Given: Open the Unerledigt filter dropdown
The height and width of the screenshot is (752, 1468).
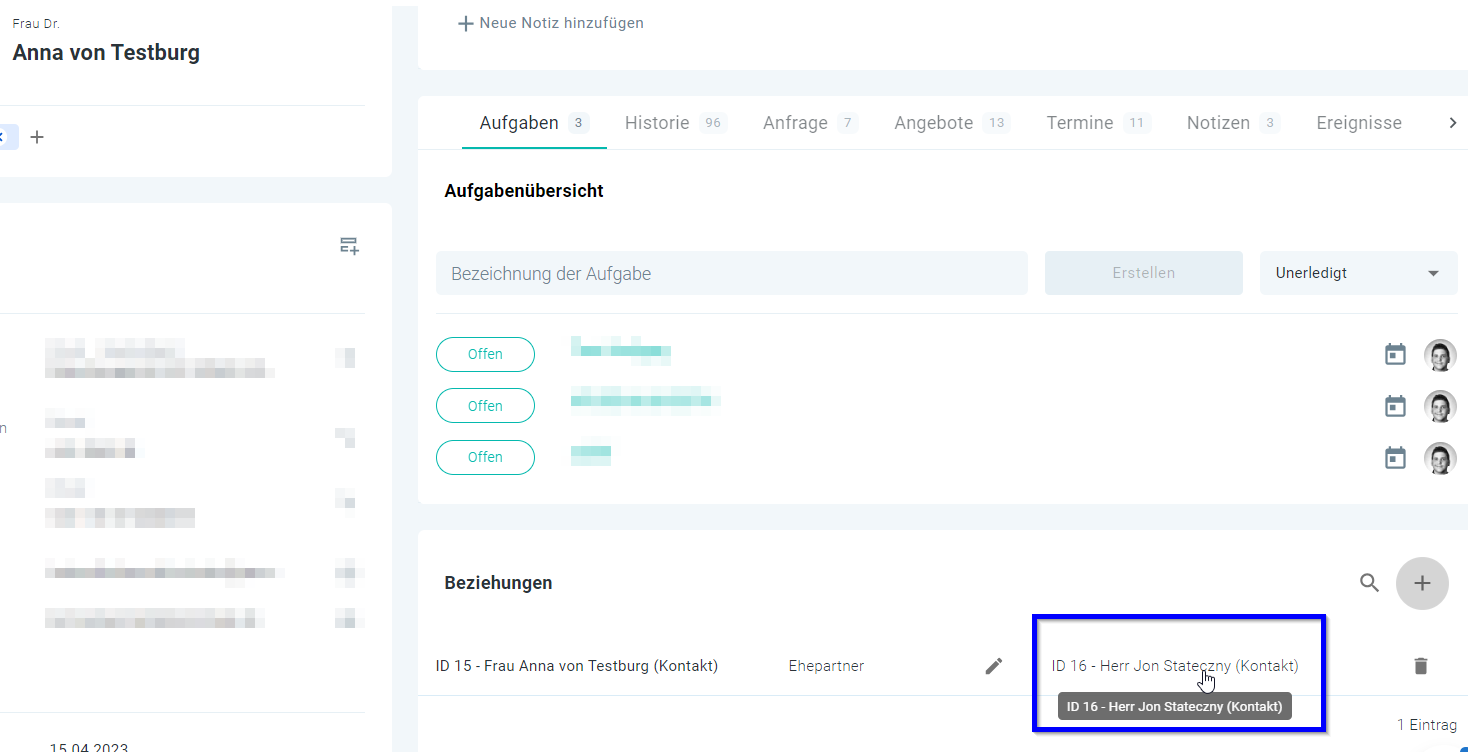Looking at the screenshot, I should coord(1357,273).
